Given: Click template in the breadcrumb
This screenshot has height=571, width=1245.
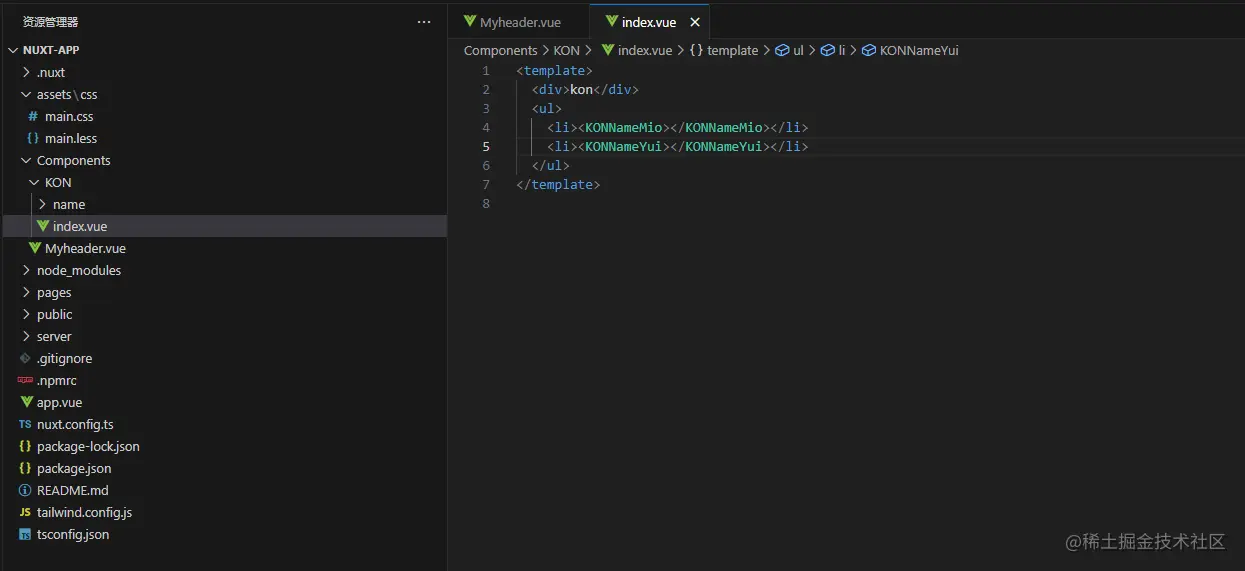Looking at the screenshot, I should click(732, 50).
